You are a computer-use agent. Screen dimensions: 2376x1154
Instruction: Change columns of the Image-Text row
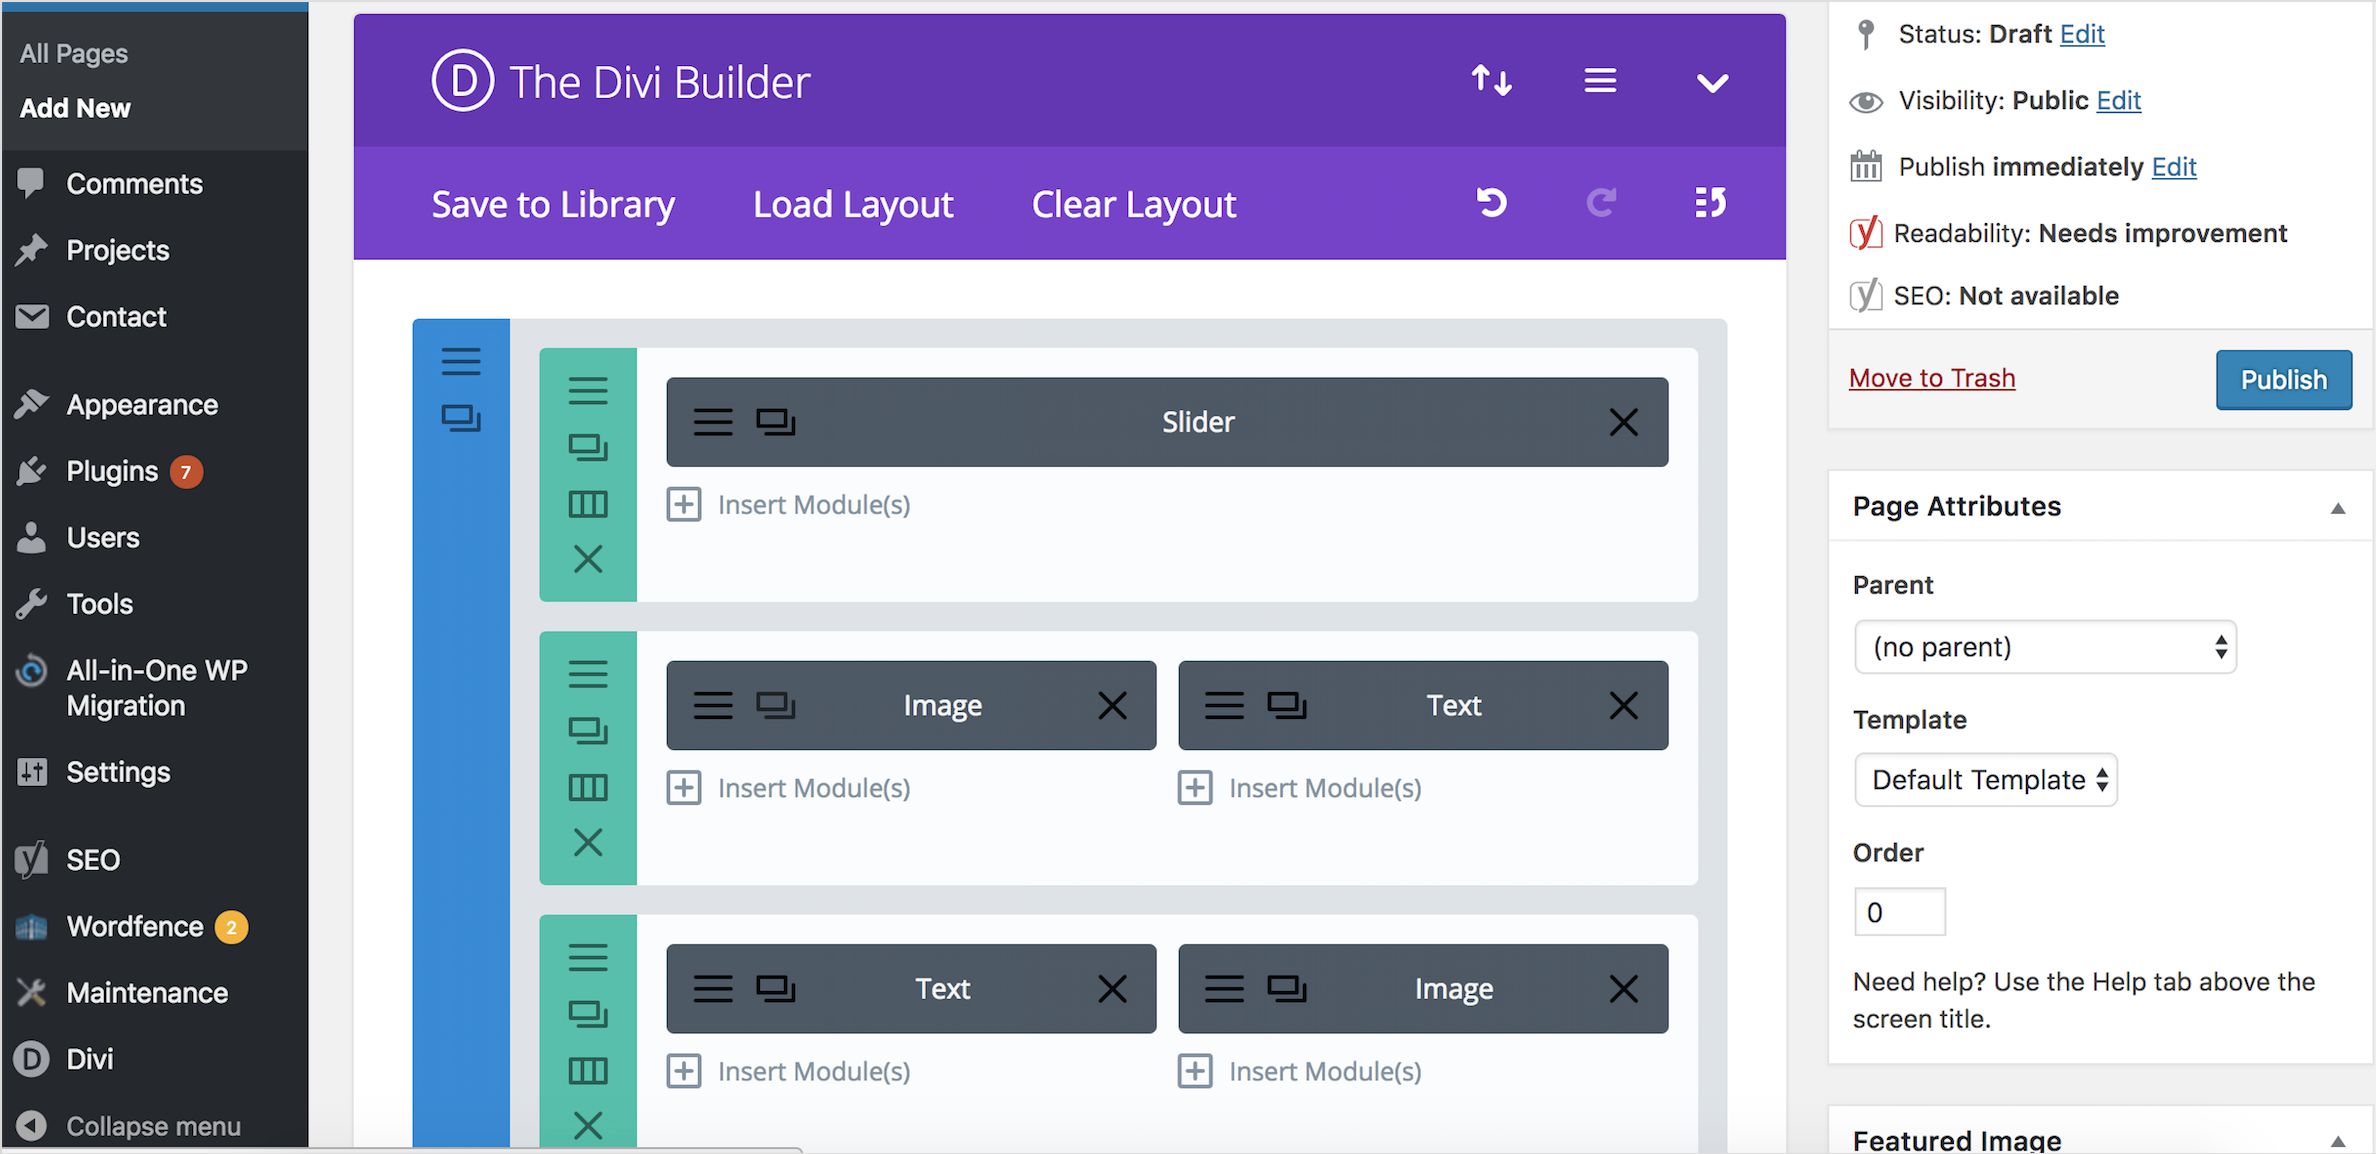(588, 788)
